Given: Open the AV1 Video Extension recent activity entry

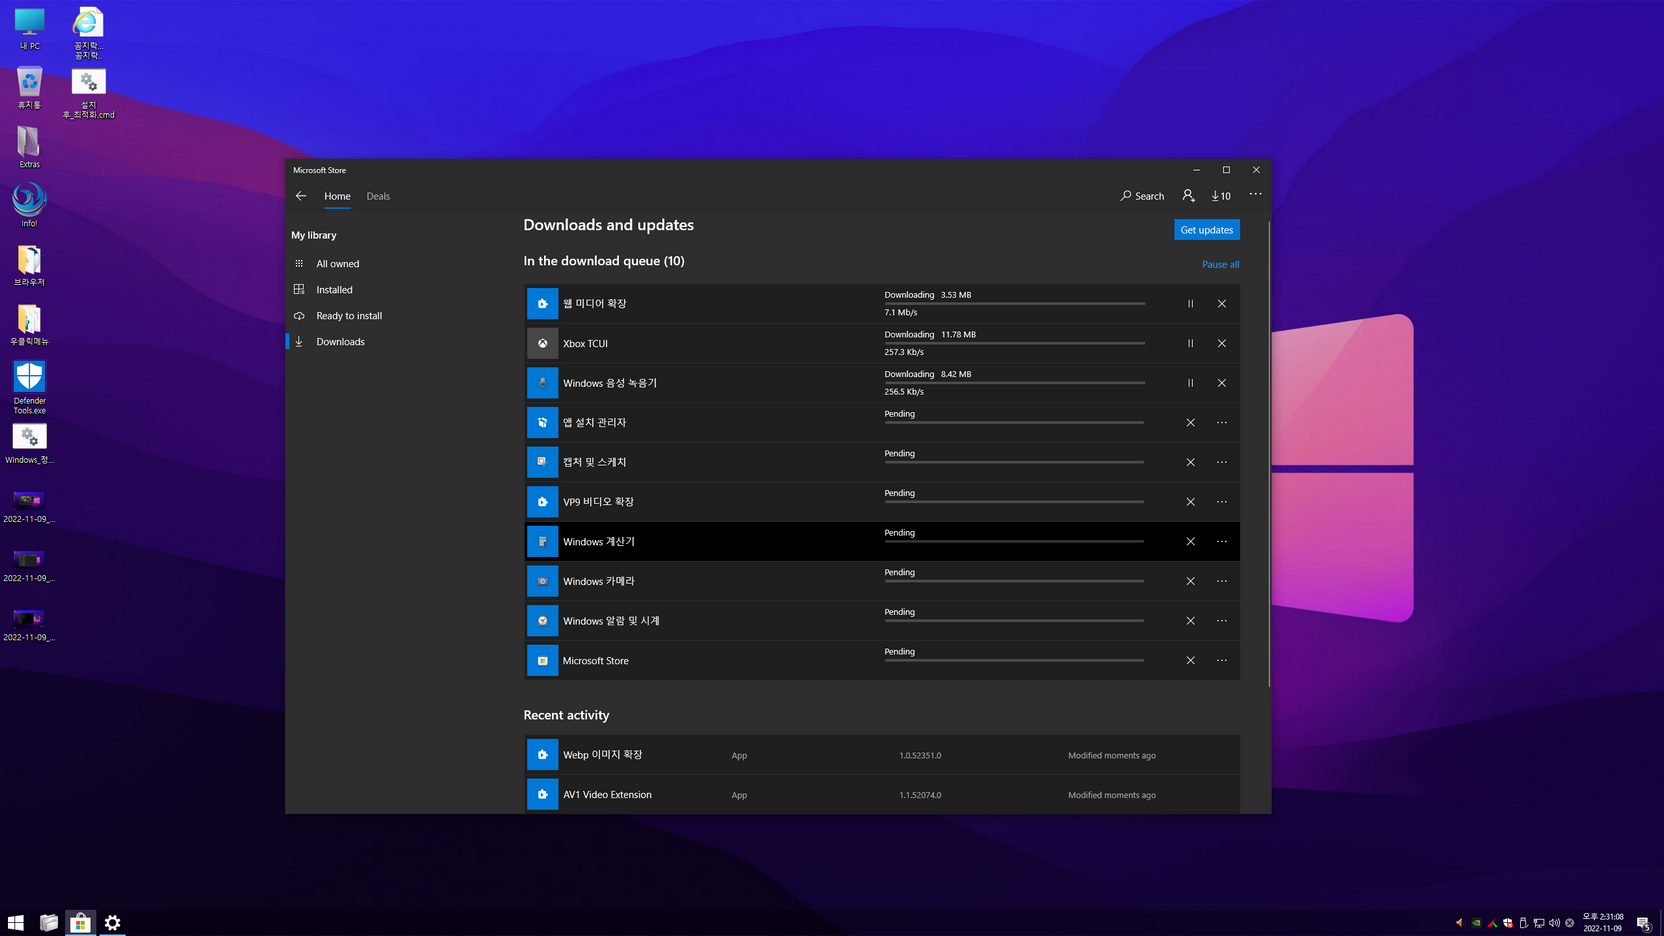Looking at the screenshot, I should point(882,795).
